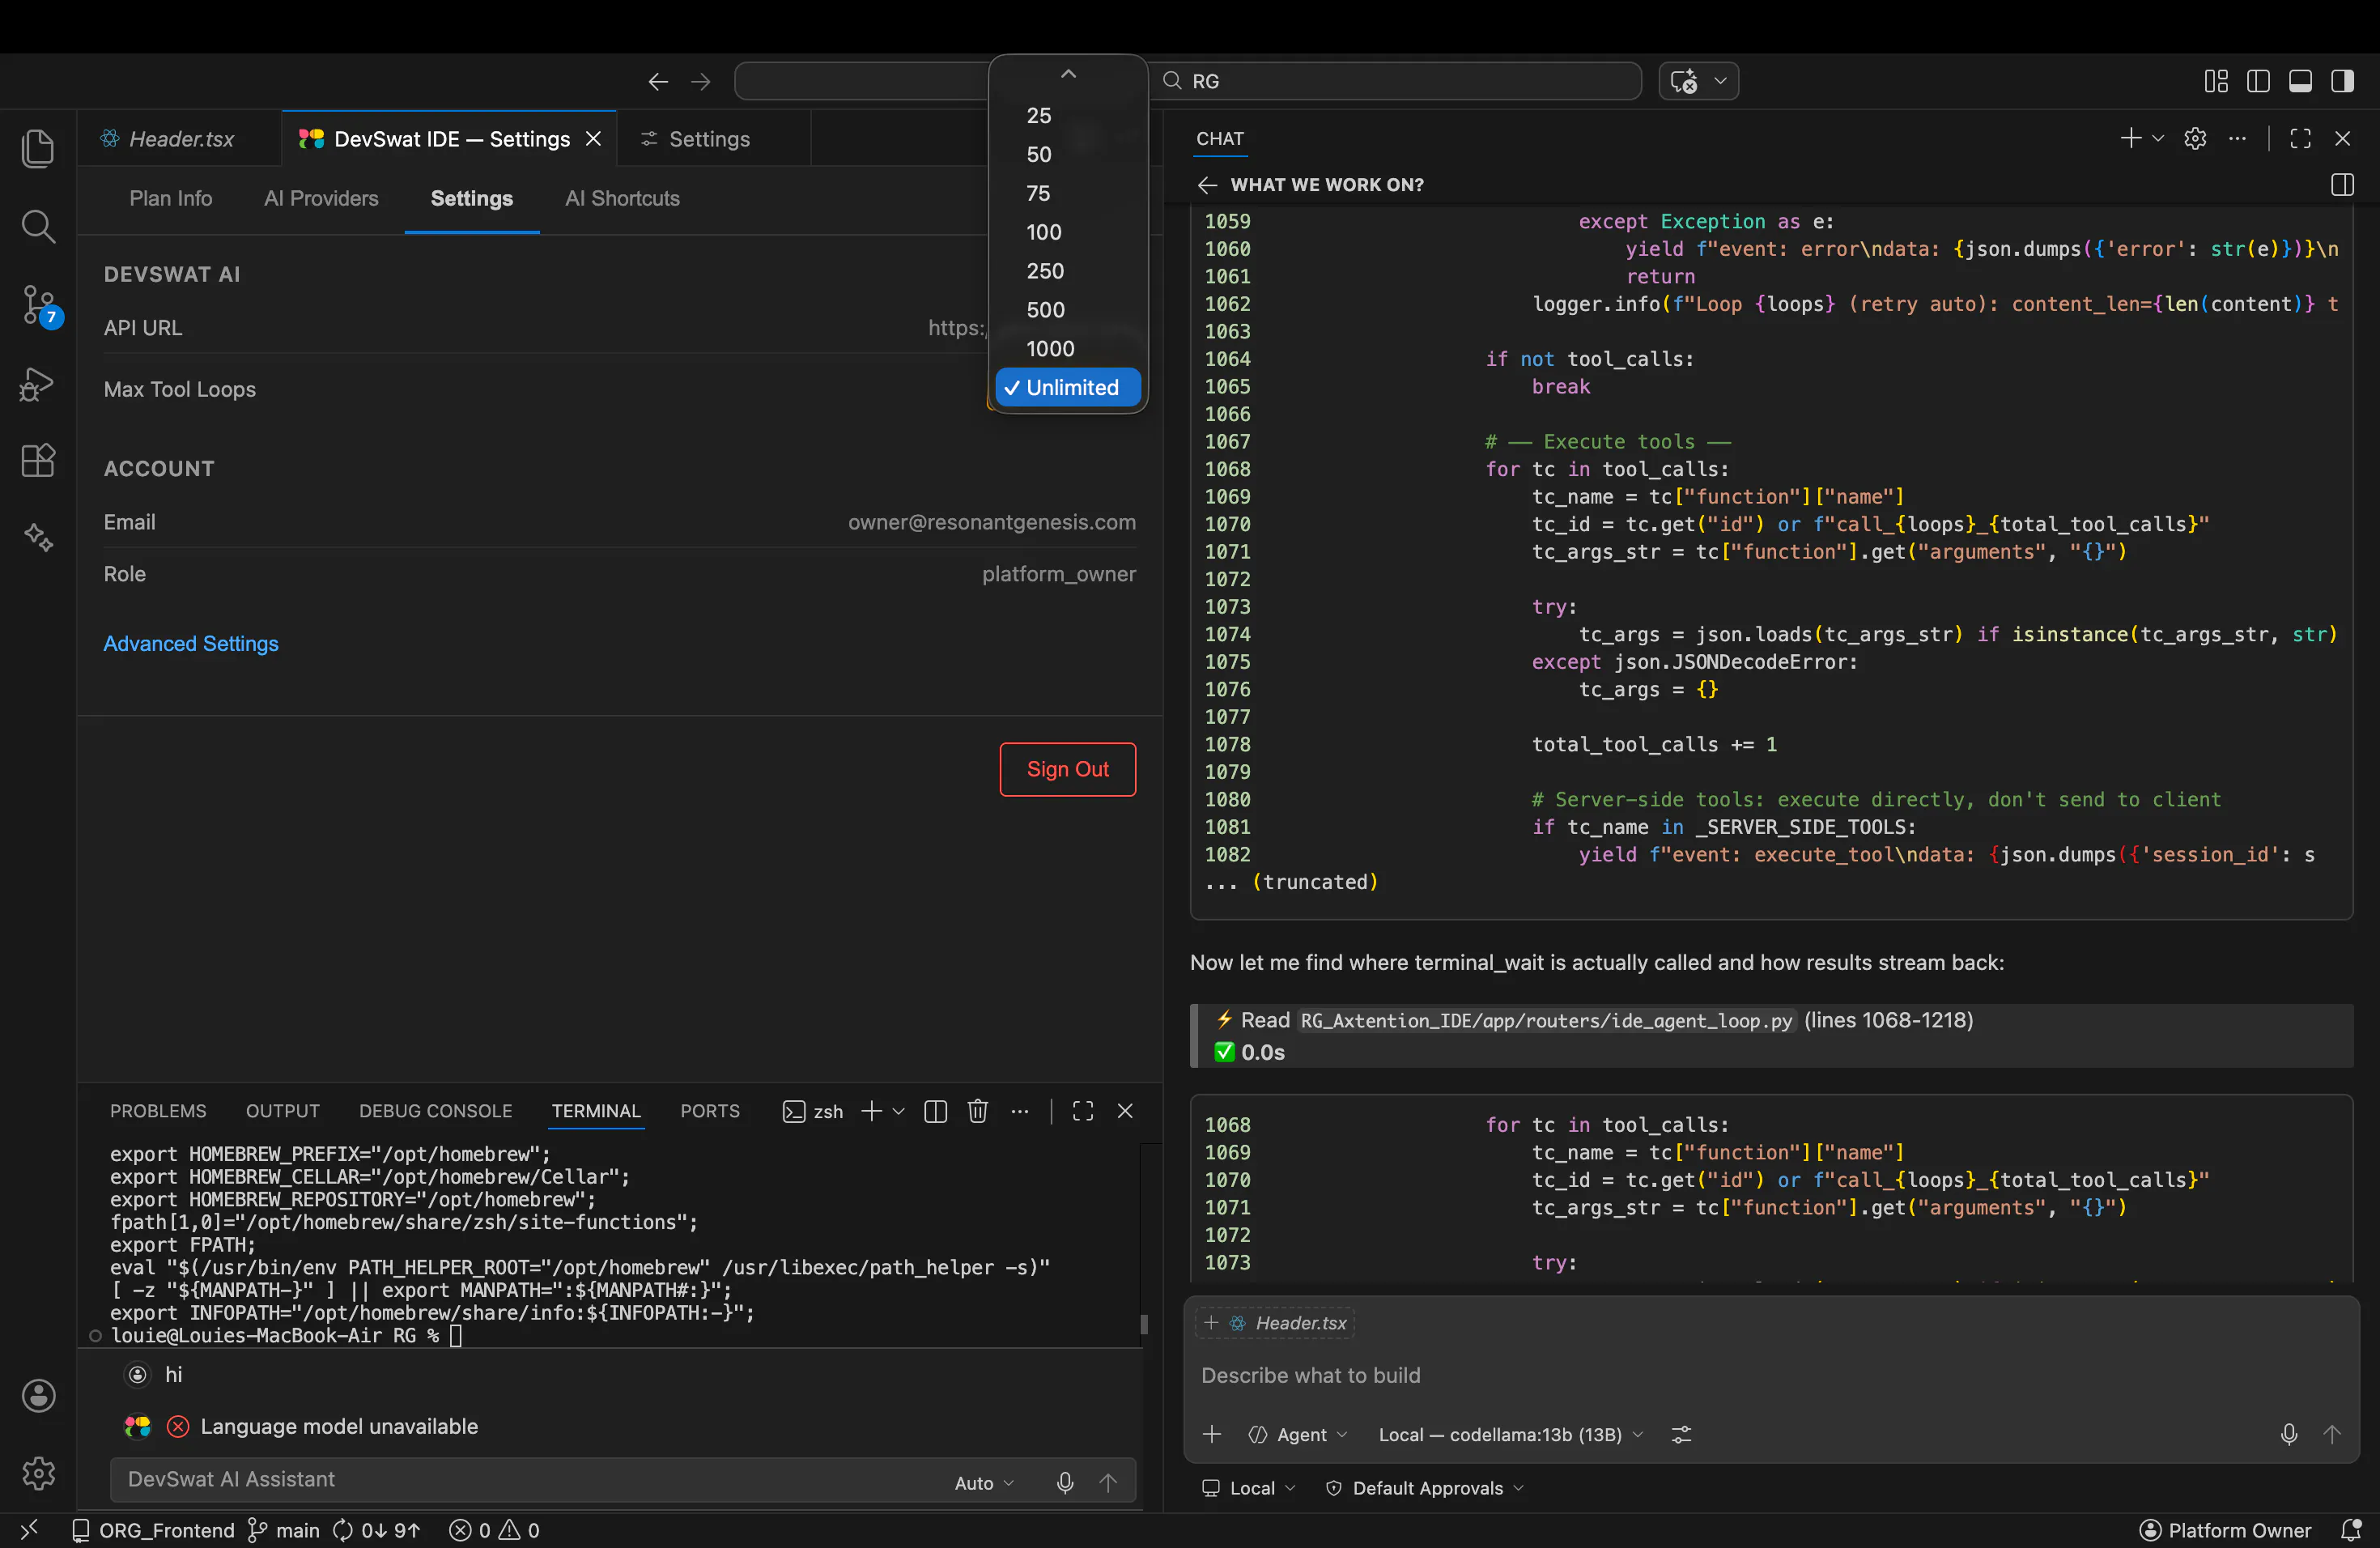Expand the new chat dropdown chevron
2380x1548 pixels.
(2157, 138)
